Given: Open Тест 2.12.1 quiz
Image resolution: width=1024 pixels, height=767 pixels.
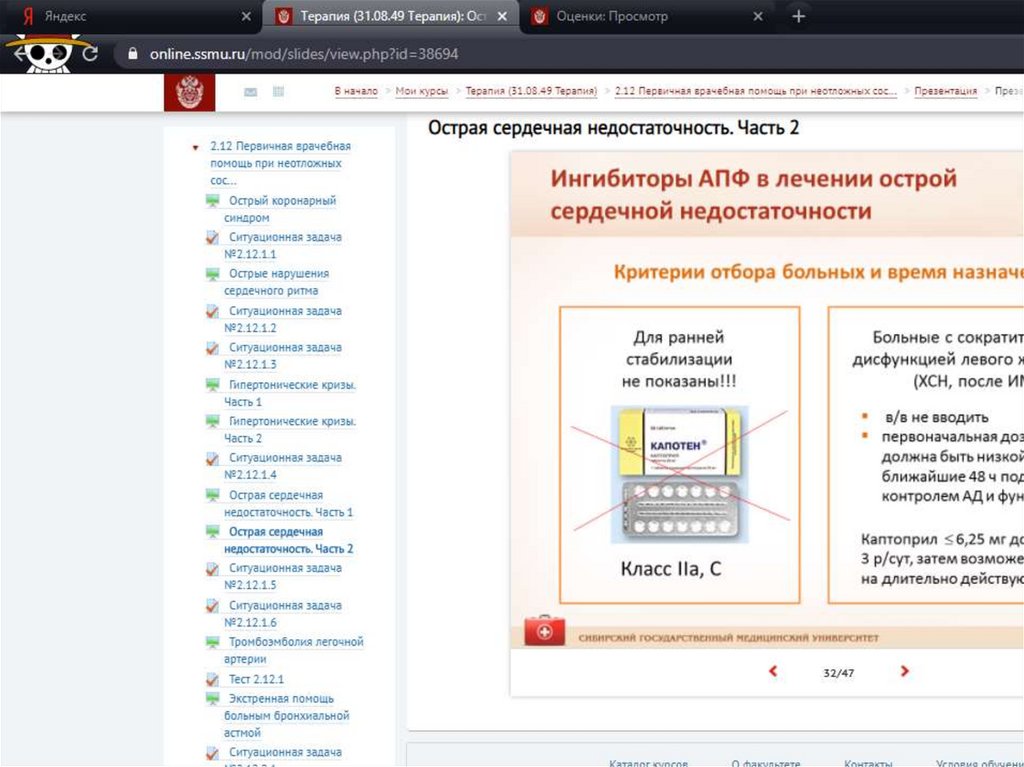Looking at the screenshot, I should 256,679.
